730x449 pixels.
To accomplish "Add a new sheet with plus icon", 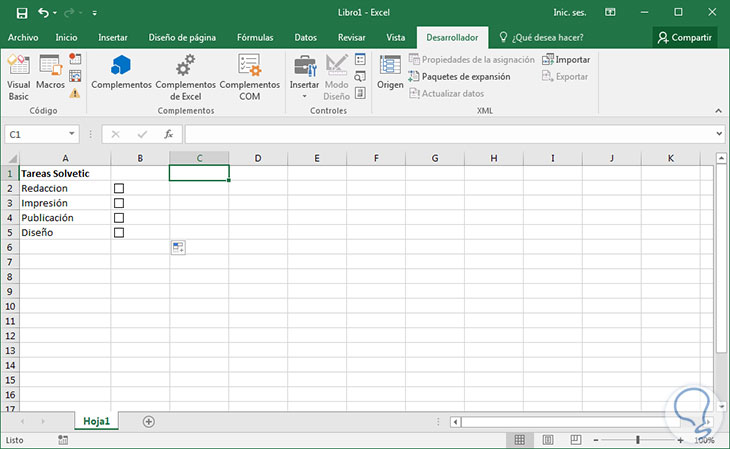I will tap(149, 422).
